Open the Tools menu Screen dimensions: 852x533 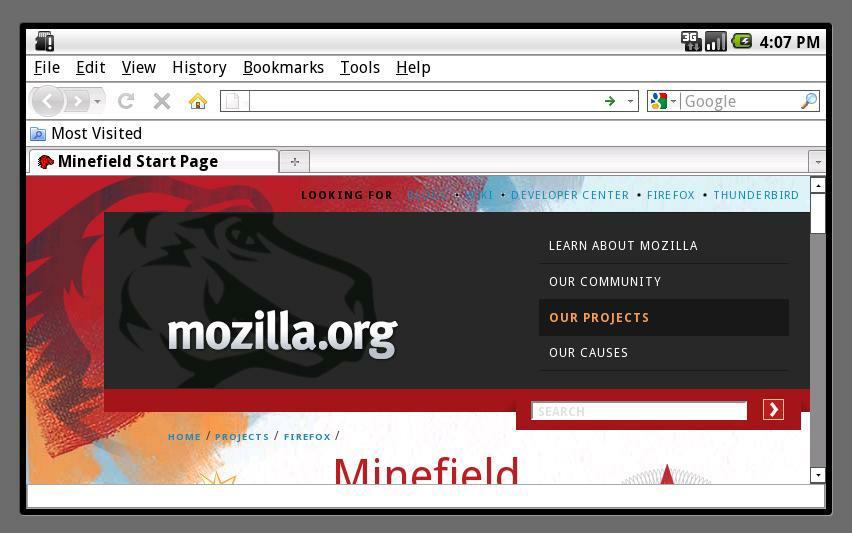pyautogui.click(x=360, y=67)
